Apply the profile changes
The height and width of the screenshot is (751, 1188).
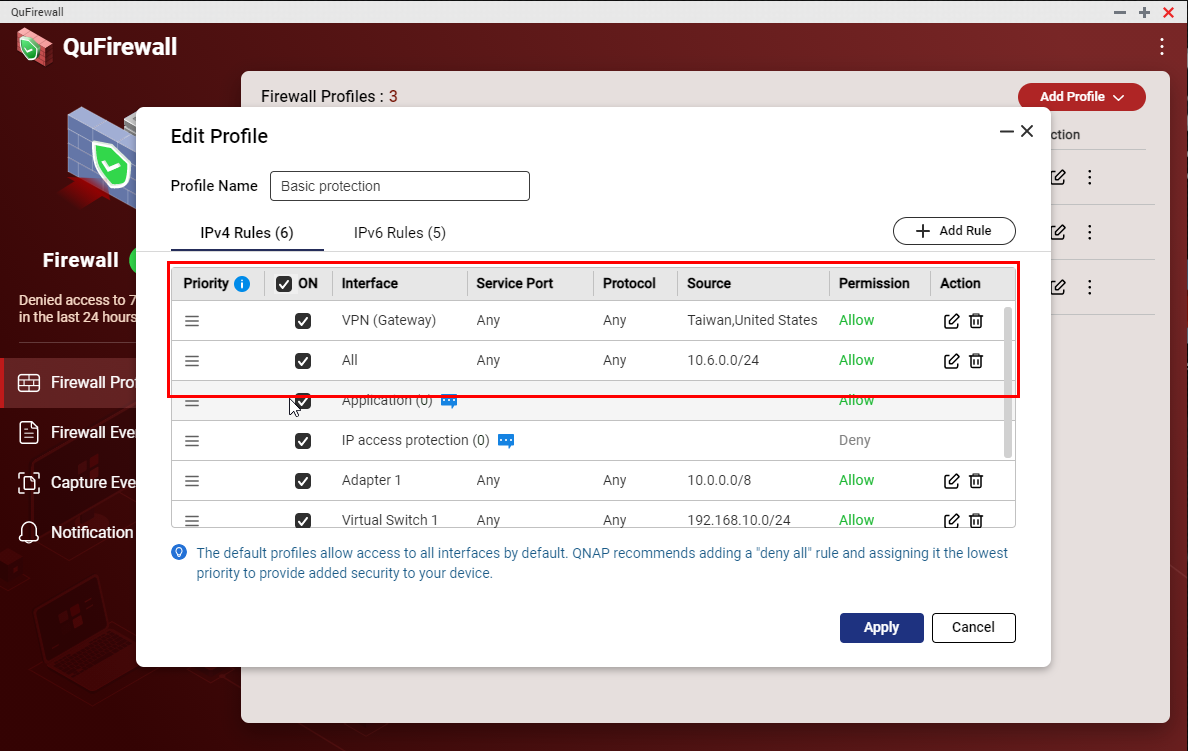click(x=881, y=628)
